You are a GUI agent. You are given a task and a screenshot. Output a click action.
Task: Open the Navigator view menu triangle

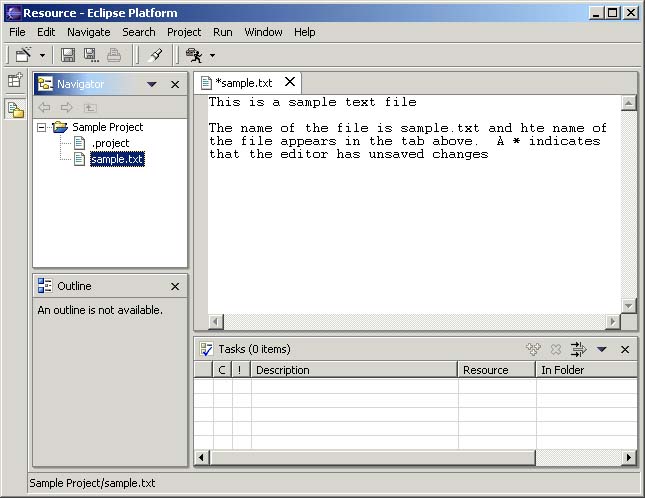(152, 84)
